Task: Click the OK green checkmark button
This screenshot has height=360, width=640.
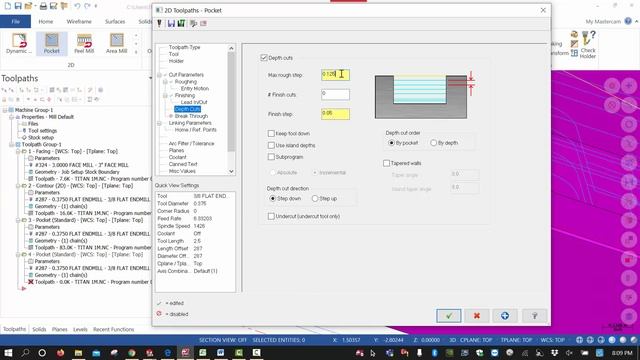Action: click(449, 316)
